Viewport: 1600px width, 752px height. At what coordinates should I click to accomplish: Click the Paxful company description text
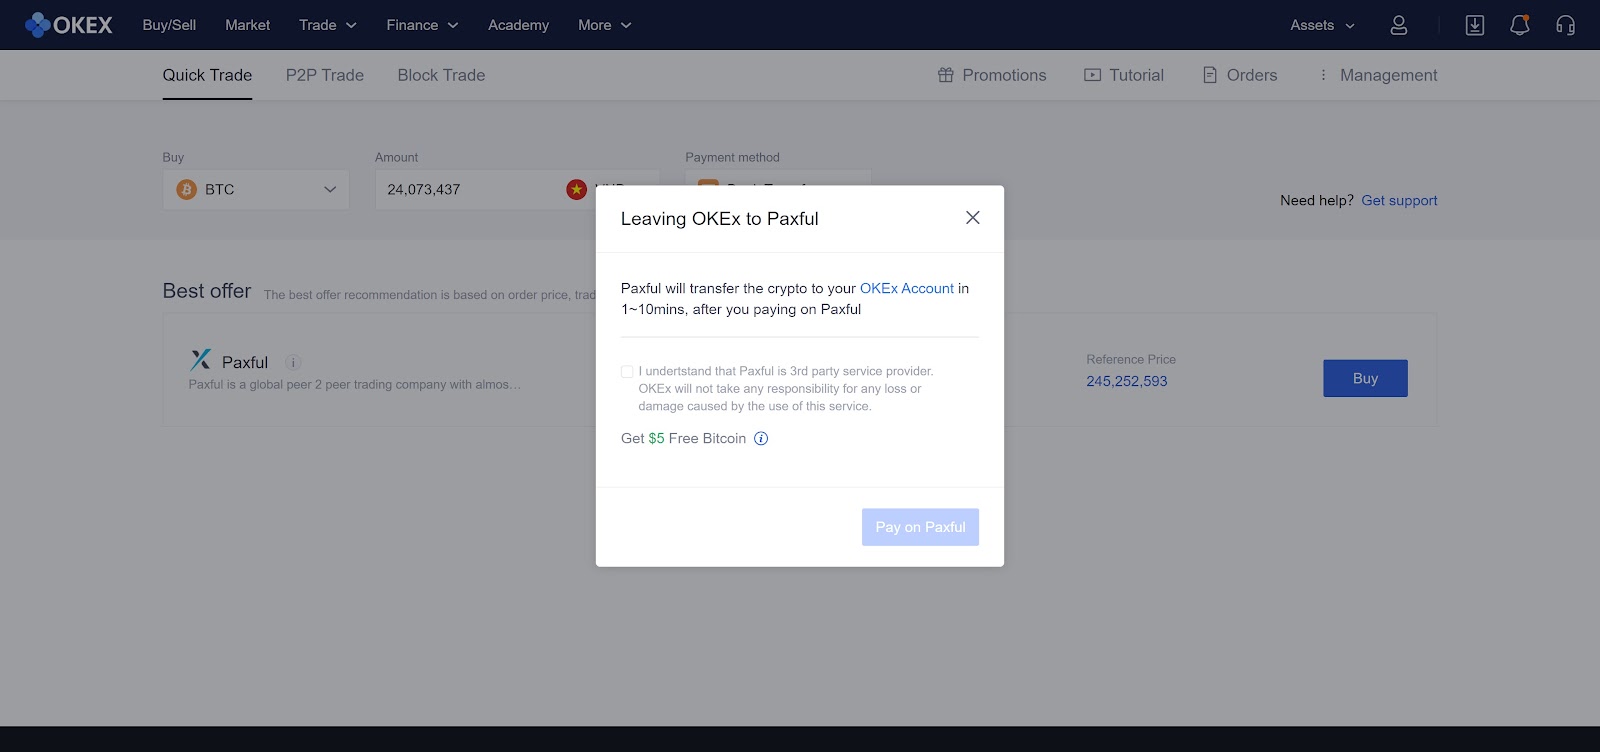[x=355, y=384]
